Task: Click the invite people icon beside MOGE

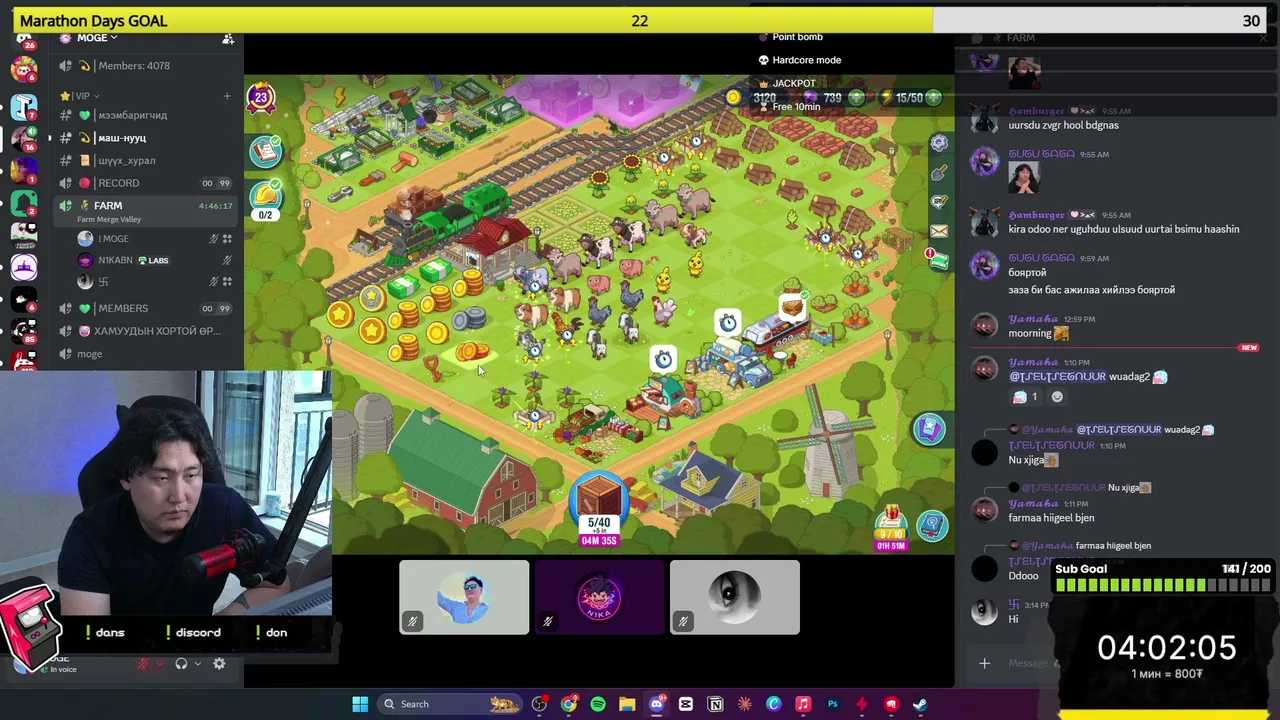Action: pos(228,39)
